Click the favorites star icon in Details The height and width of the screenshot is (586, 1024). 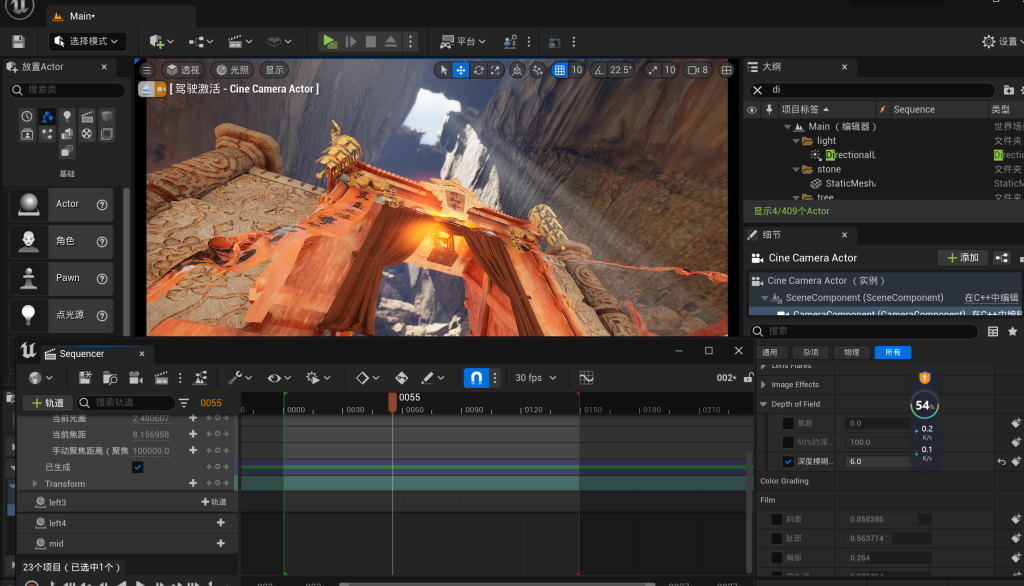pos(1012,332)
